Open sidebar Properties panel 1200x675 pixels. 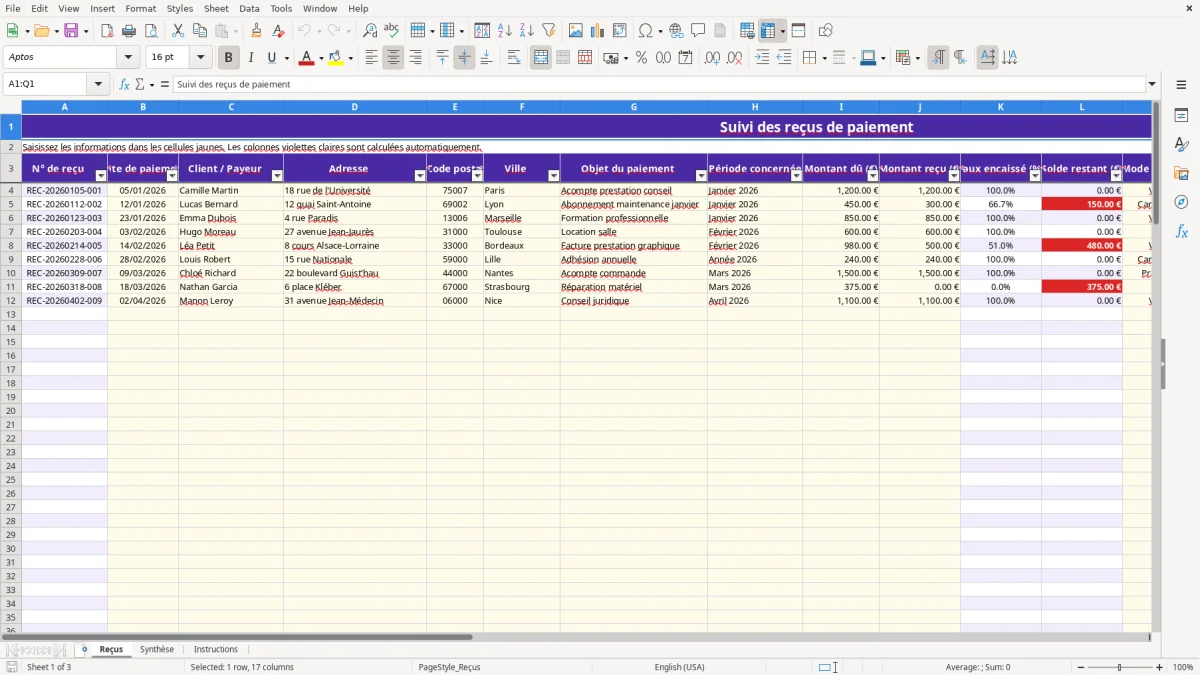tap(1181, 116)
